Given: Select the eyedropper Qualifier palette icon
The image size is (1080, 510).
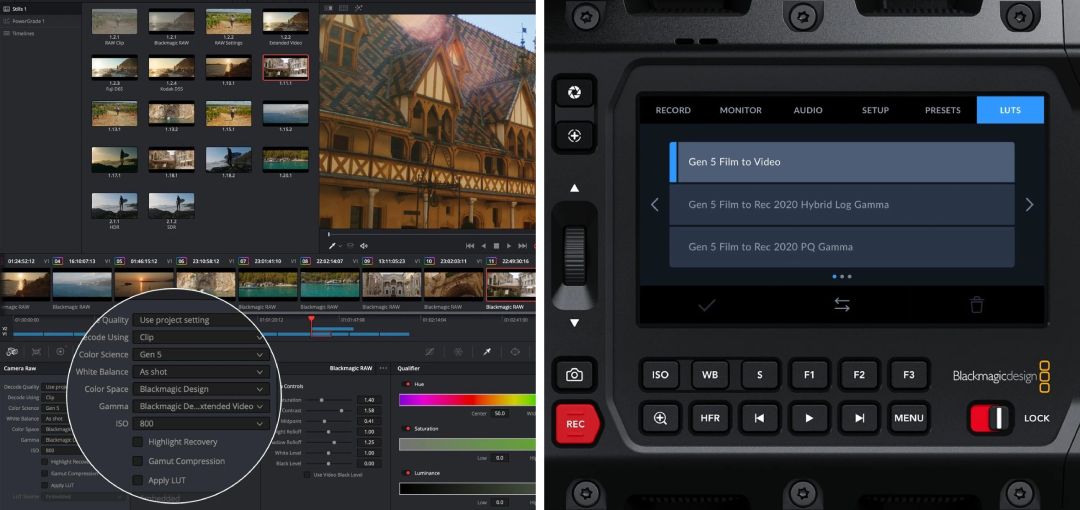Looking at the screenshot, I should [x=487, y=351].
